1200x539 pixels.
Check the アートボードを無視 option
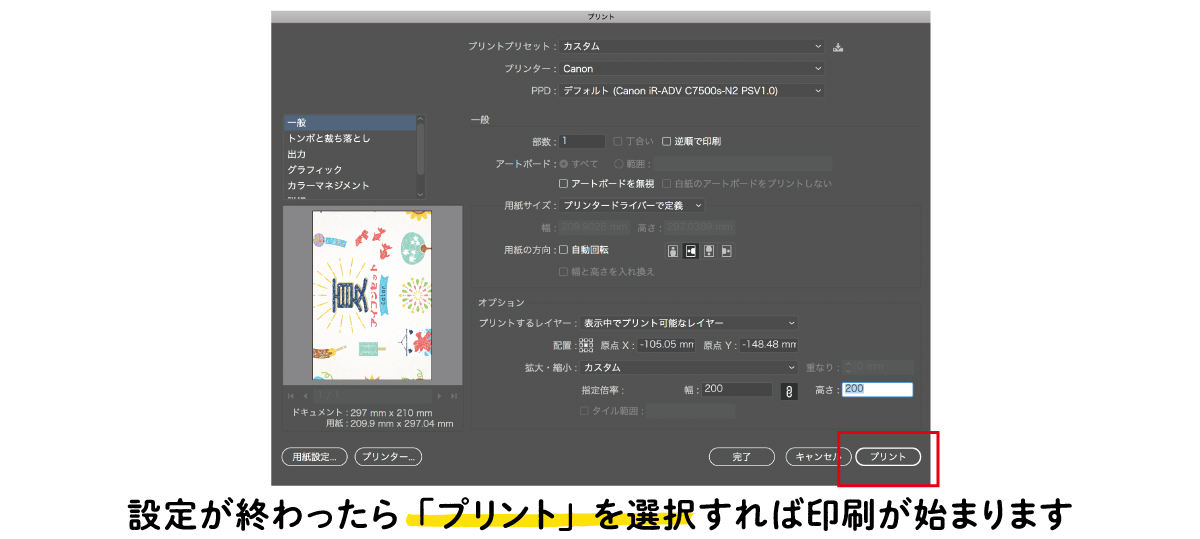(x=564, y=184)
